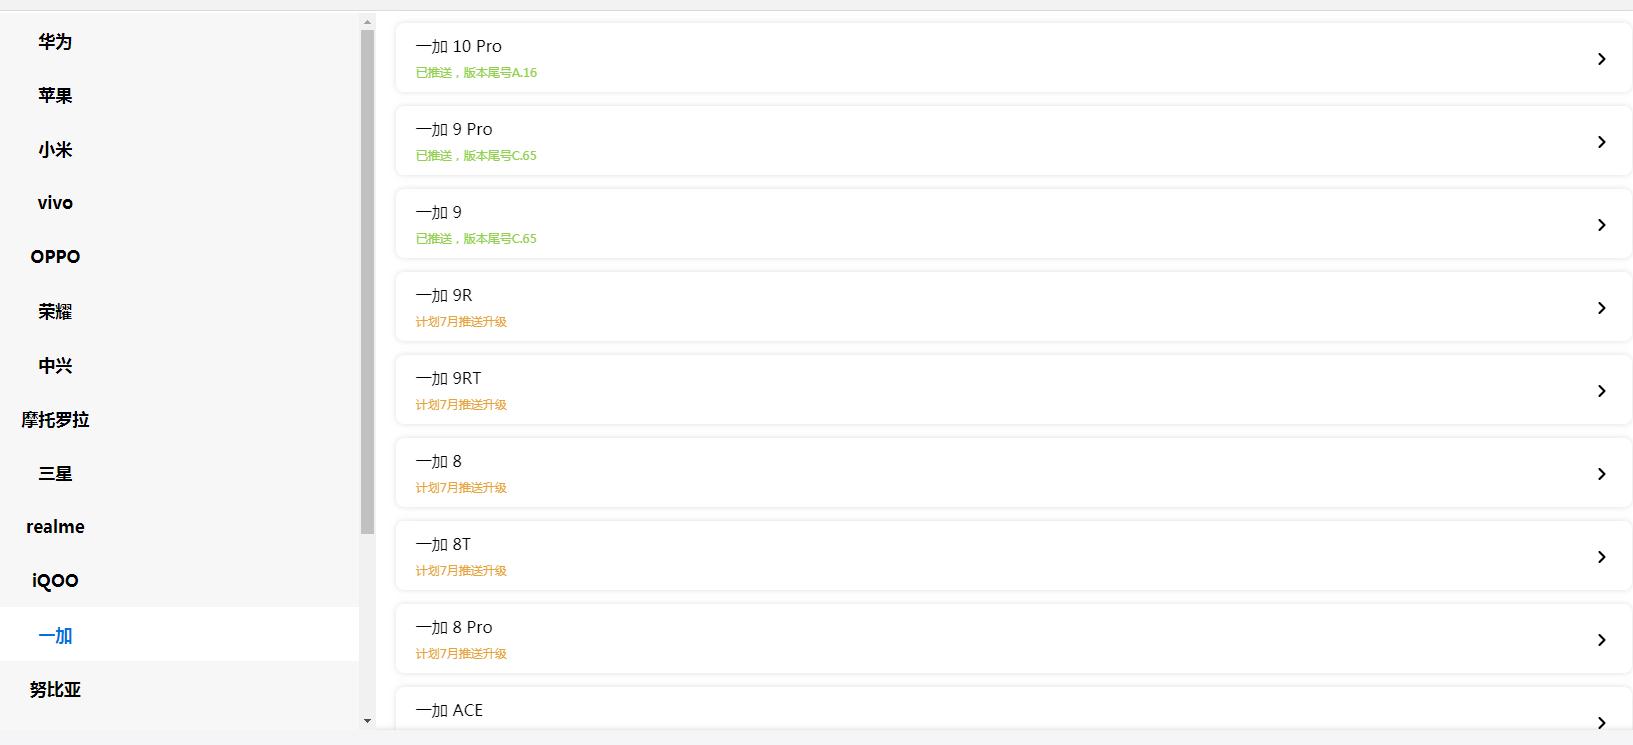1633x745 pixels.
Task: Select 摩托罗拉 in the brand menu
Action: coord(55,420)
